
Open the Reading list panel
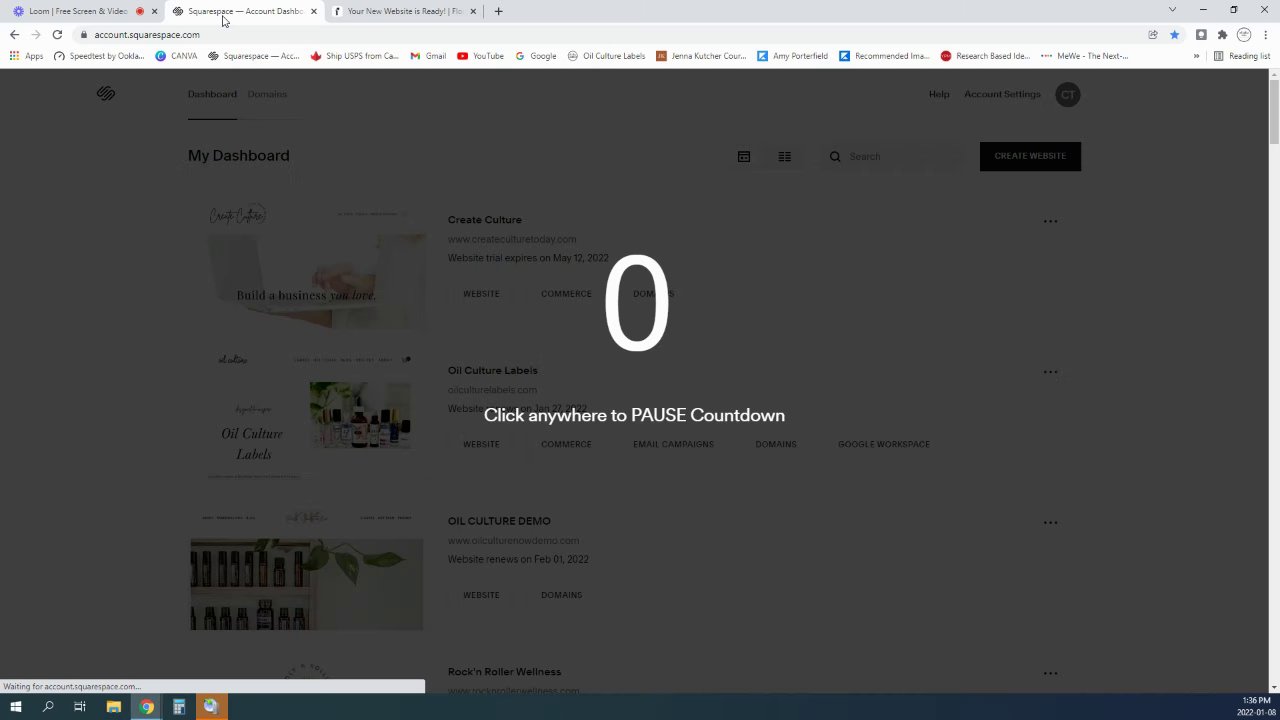point(1242,56)
